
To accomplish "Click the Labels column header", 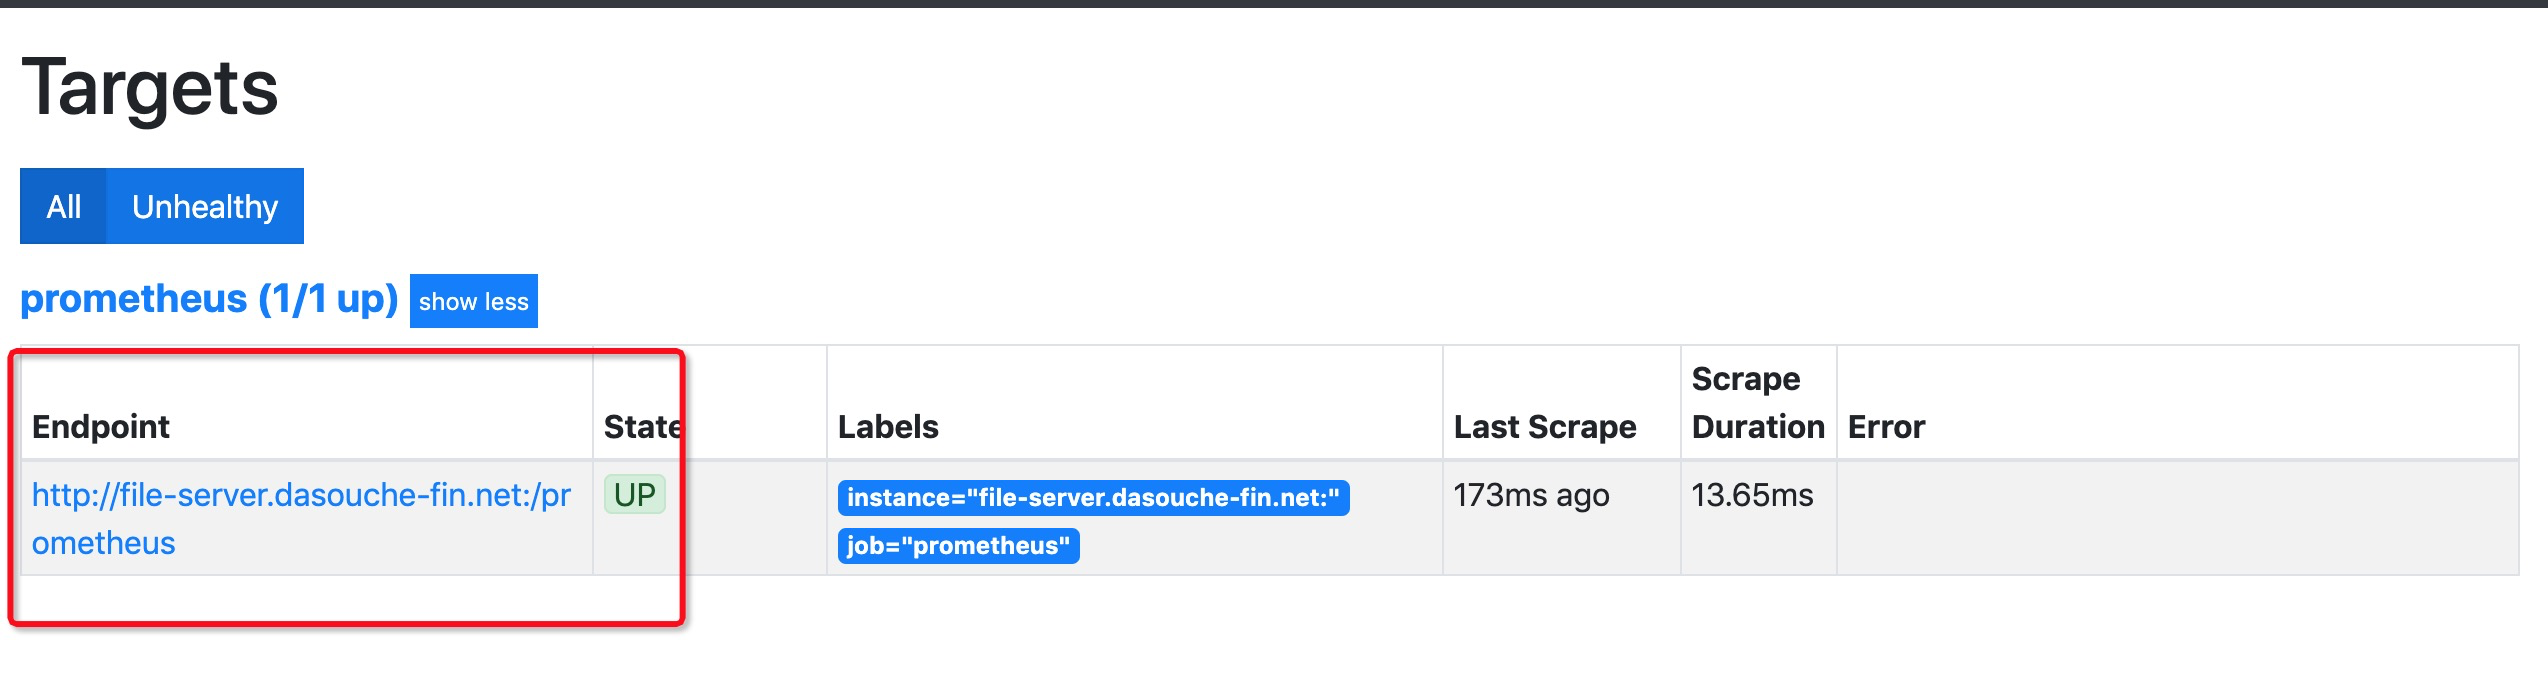I will (888, 427).
